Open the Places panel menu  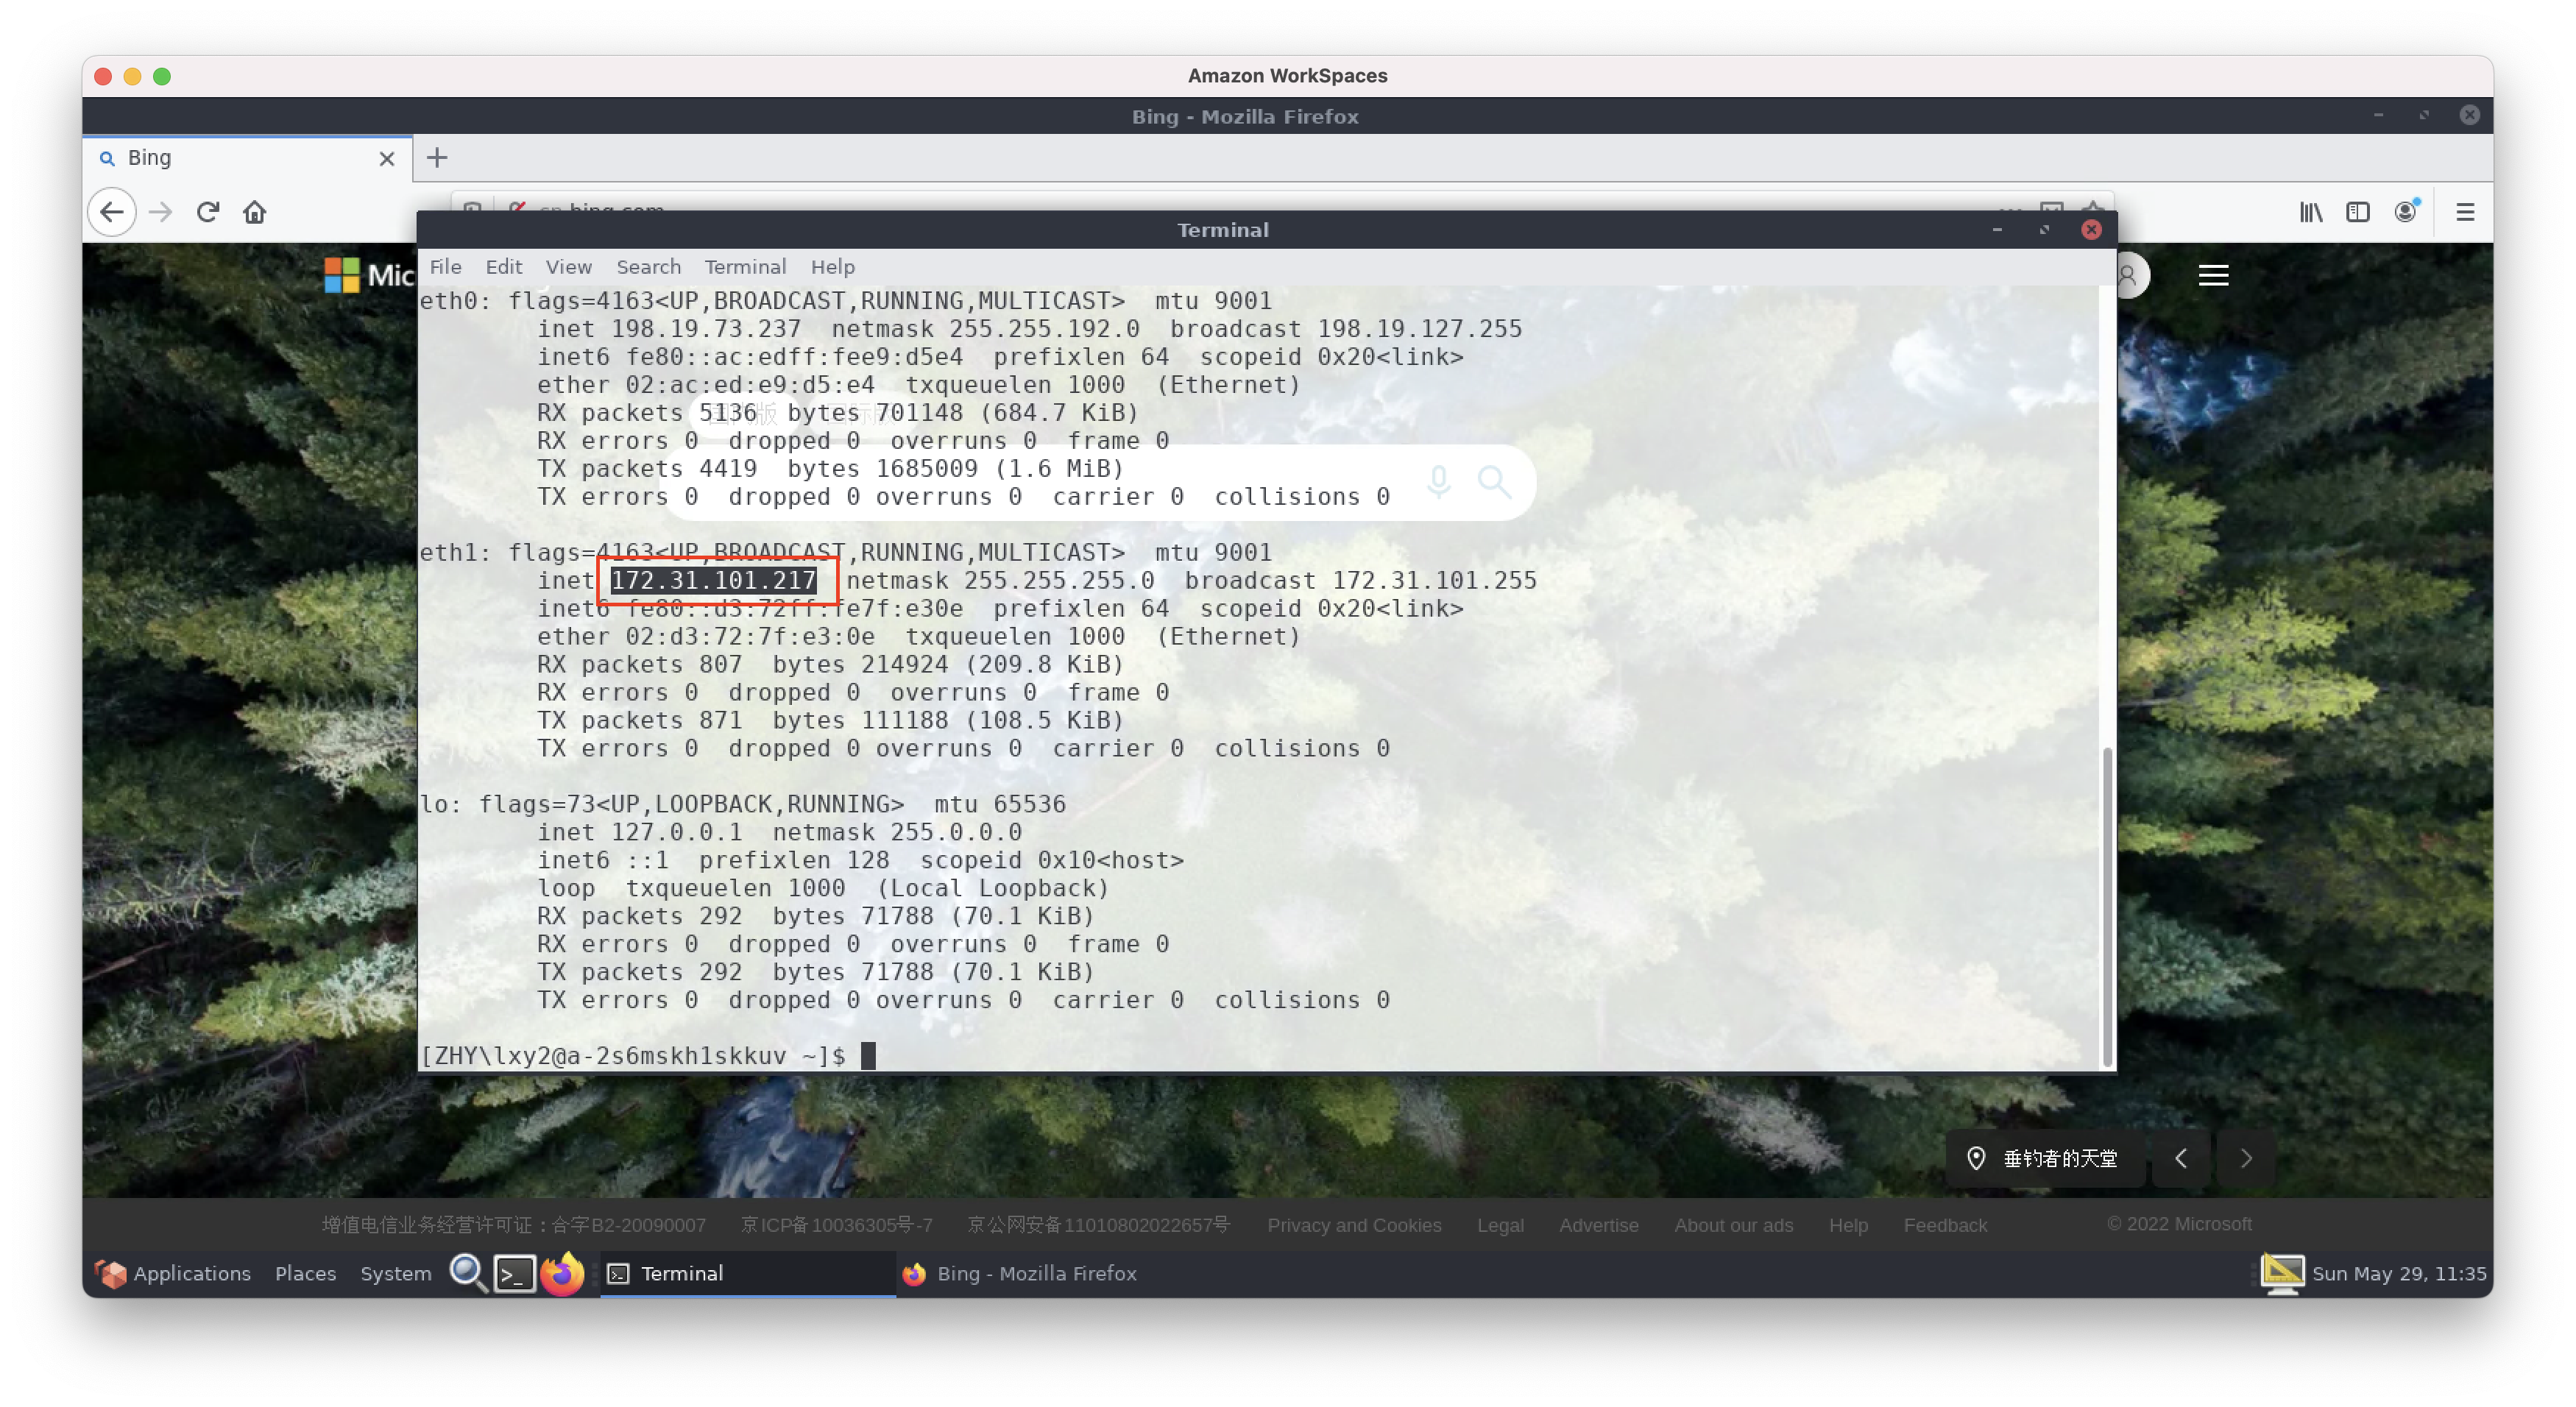click(305, 1273)
